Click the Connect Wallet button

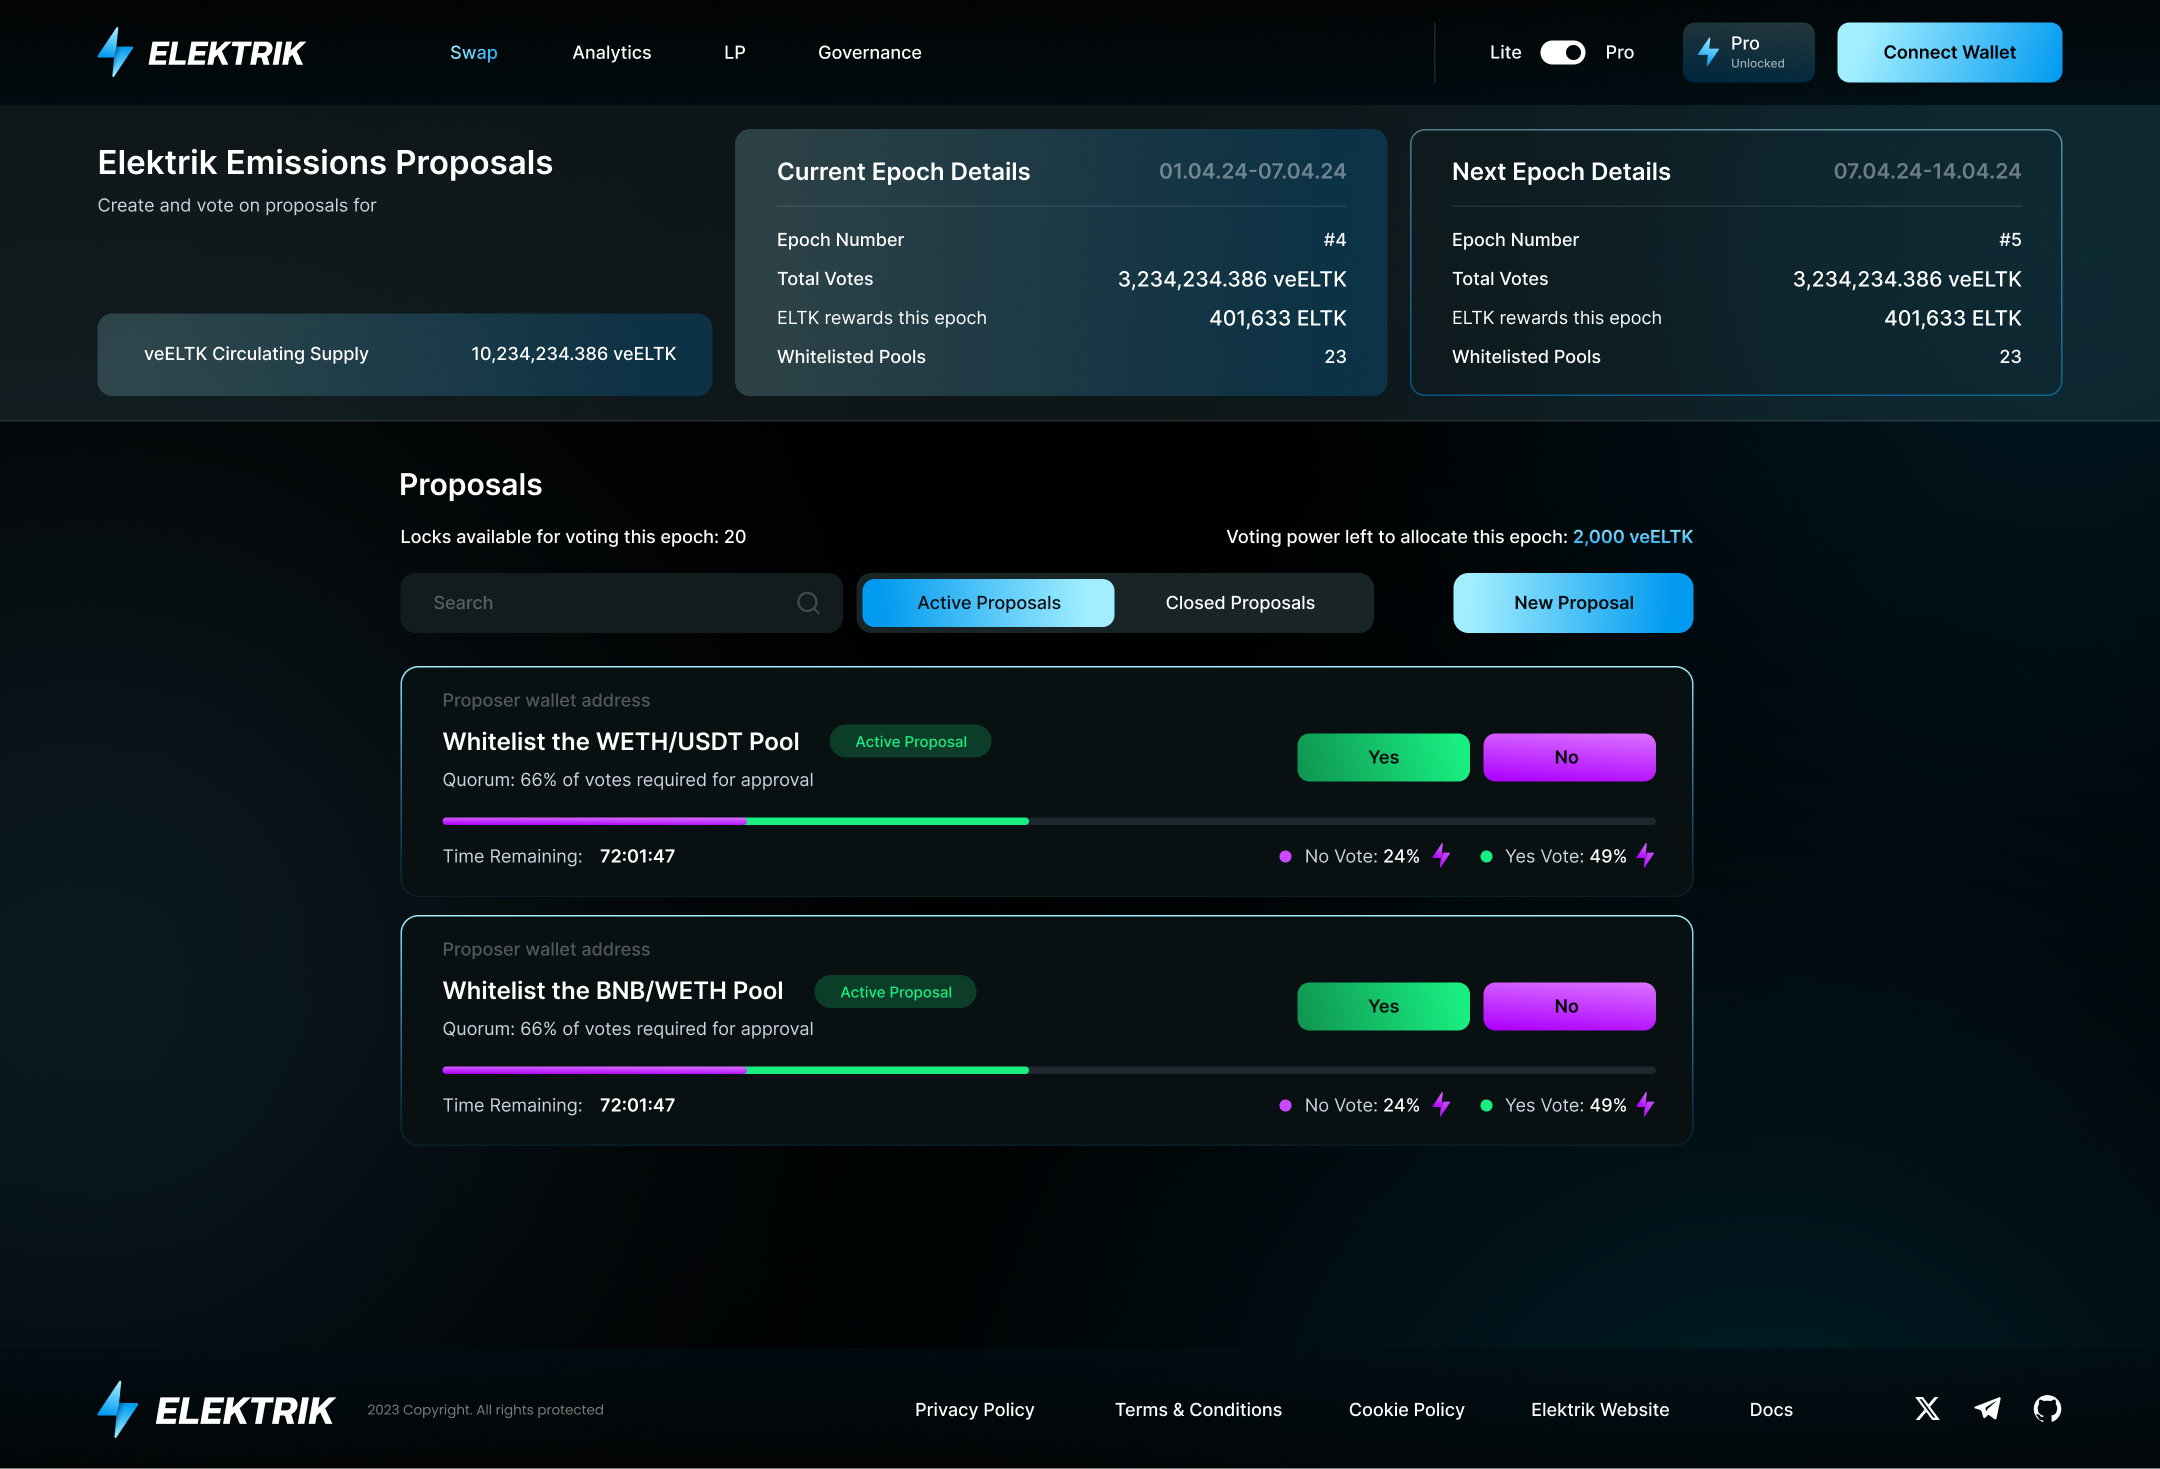point(1949,52)
